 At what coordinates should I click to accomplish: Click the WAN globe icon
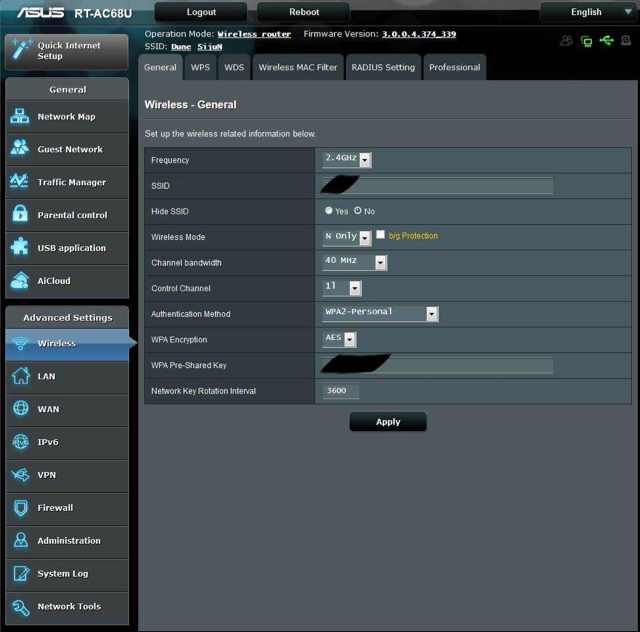(20, 408)
